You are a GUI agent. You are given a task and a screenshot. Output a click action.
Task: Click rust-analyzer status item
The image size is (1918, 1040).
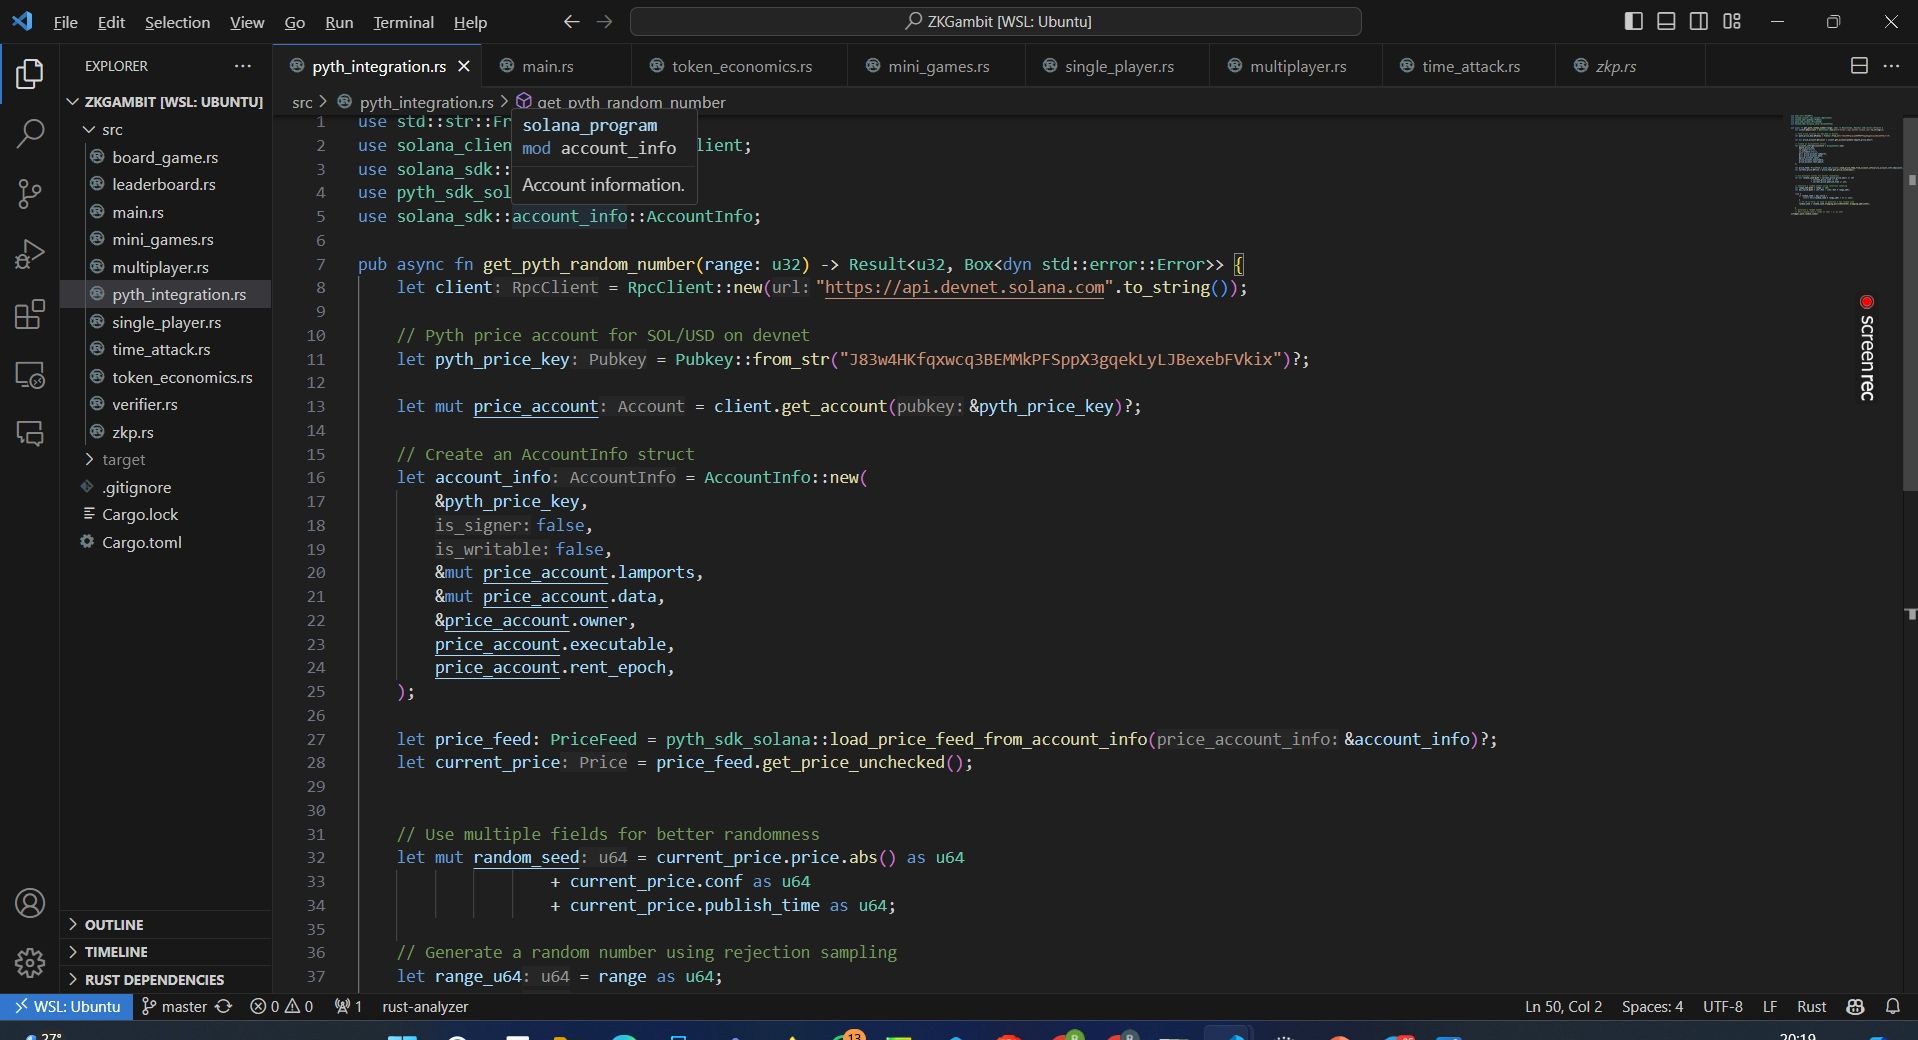tap(425, 1007)
